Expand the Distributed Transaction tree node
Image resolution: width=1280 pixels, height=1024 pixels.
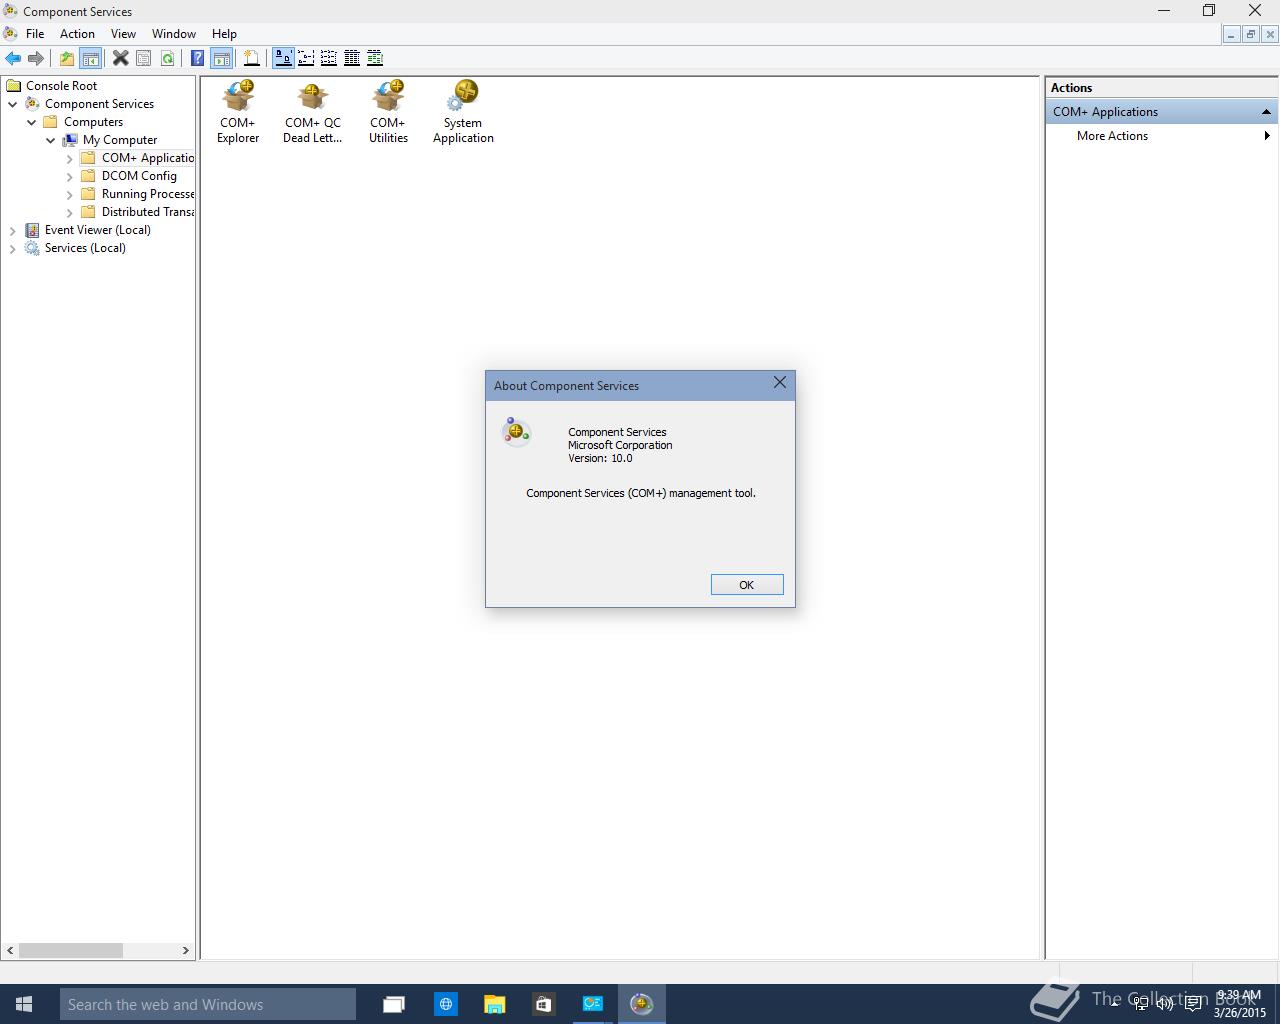tap(70, 212)
